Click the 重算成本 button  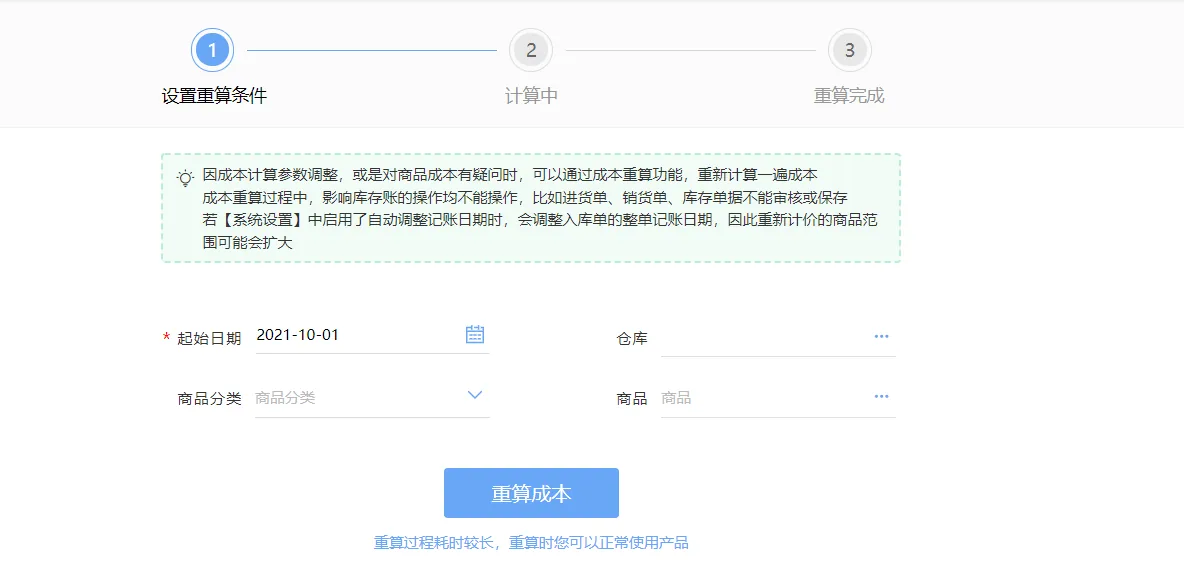531,493
